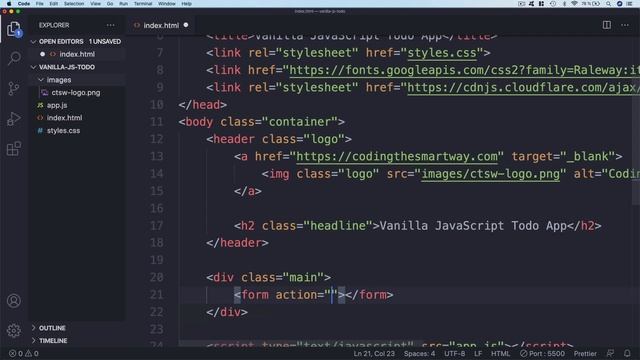Open the Go menu
The image size is (640, 360).
coord(110,4)
